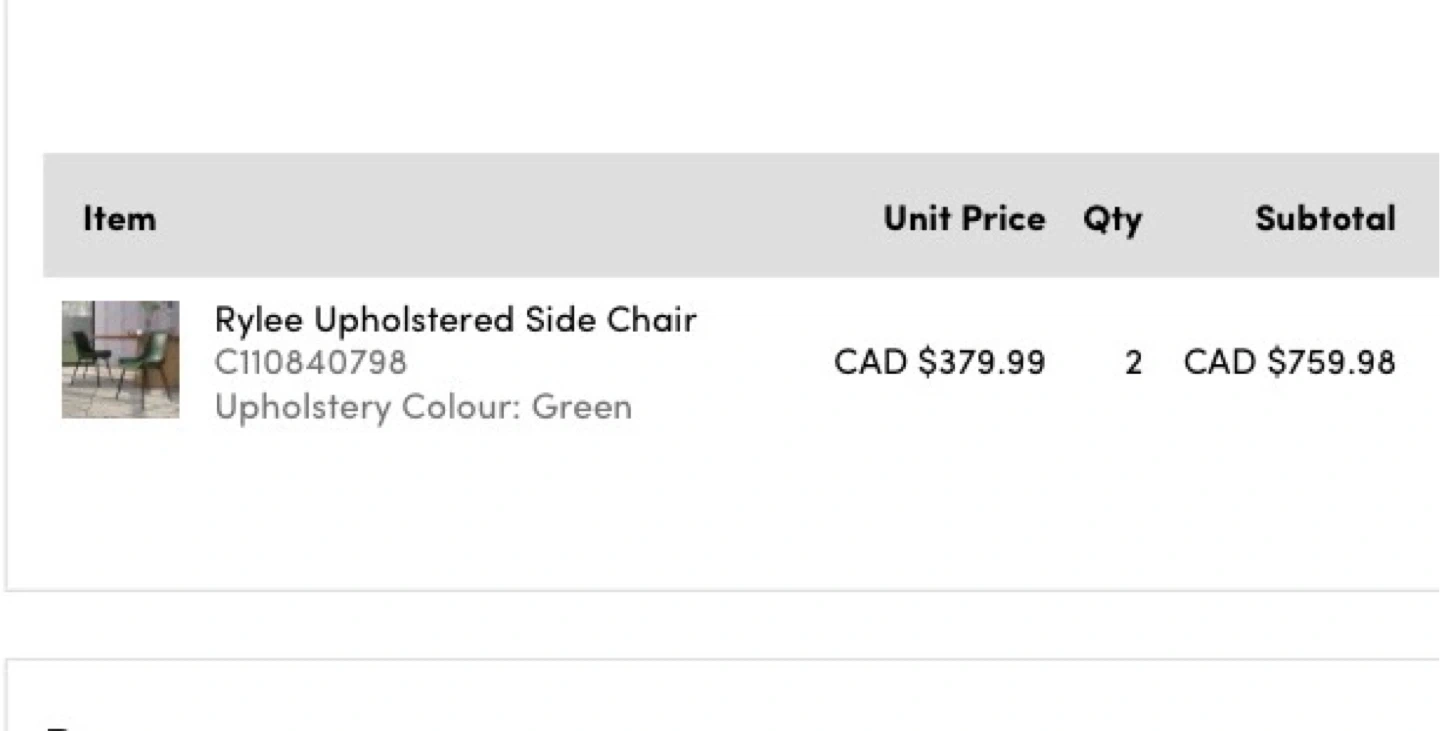This screenshot has height=731, width=1440.
Task: Click blank area above the grey table header
Action: pos(700,80)
